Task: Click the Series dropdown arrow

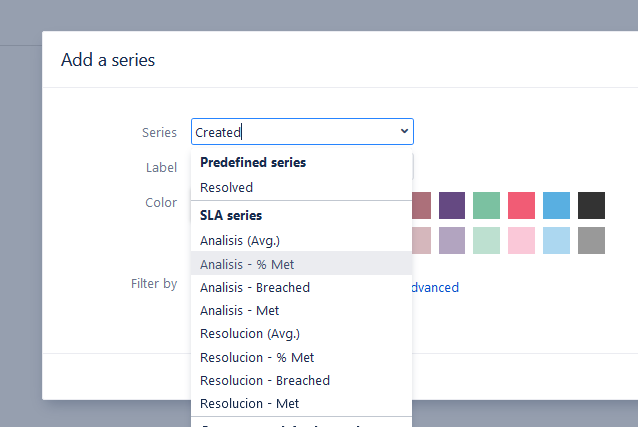Action: [x=404, y=131]
